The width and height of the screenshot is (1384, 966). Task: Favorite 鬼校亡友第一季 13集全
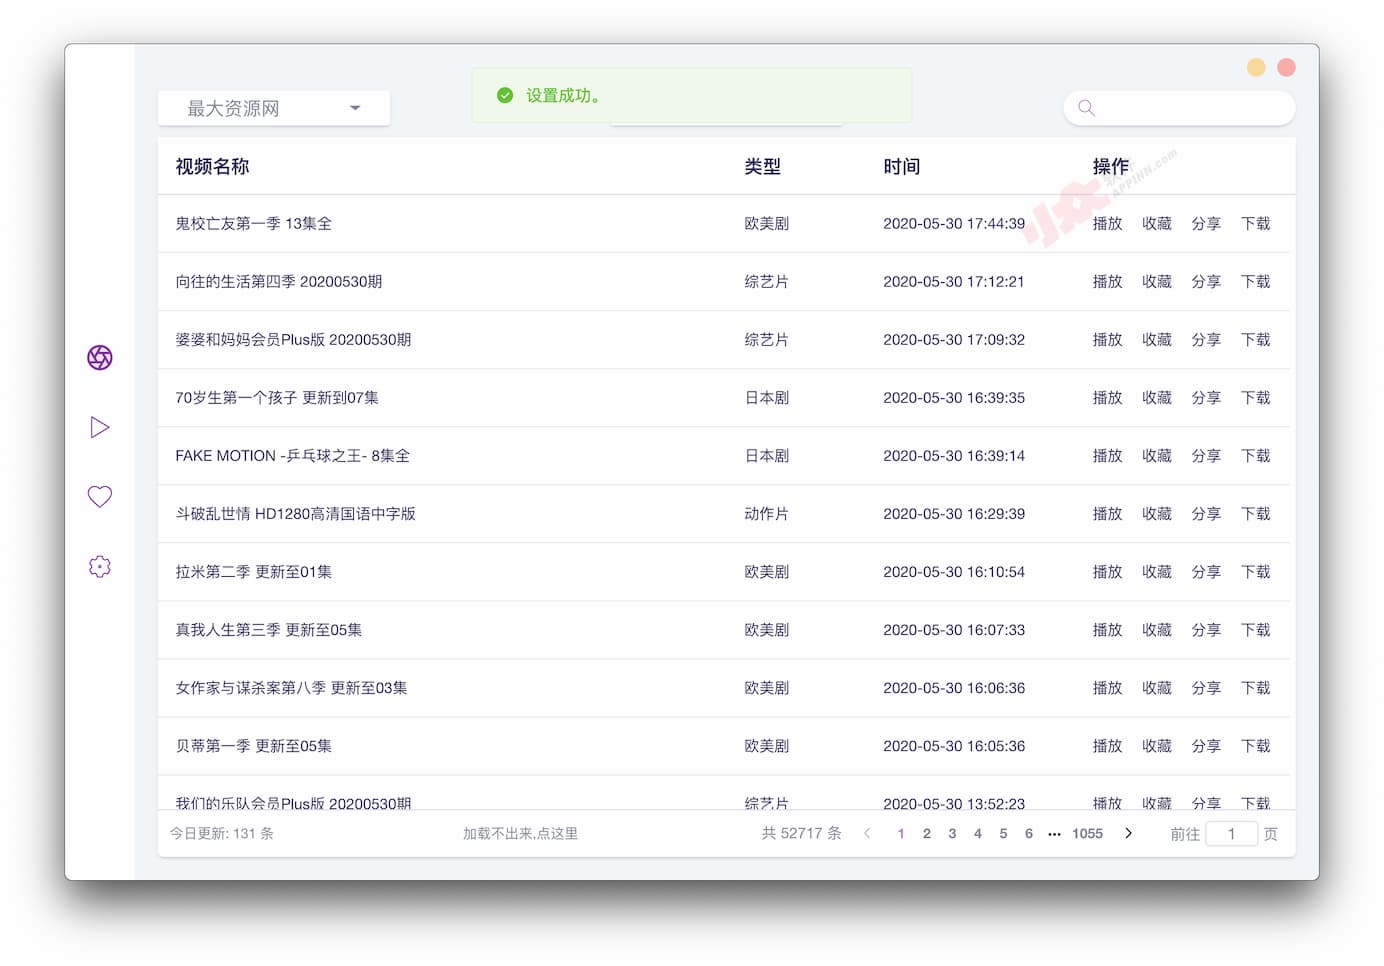pos(1157,224)
